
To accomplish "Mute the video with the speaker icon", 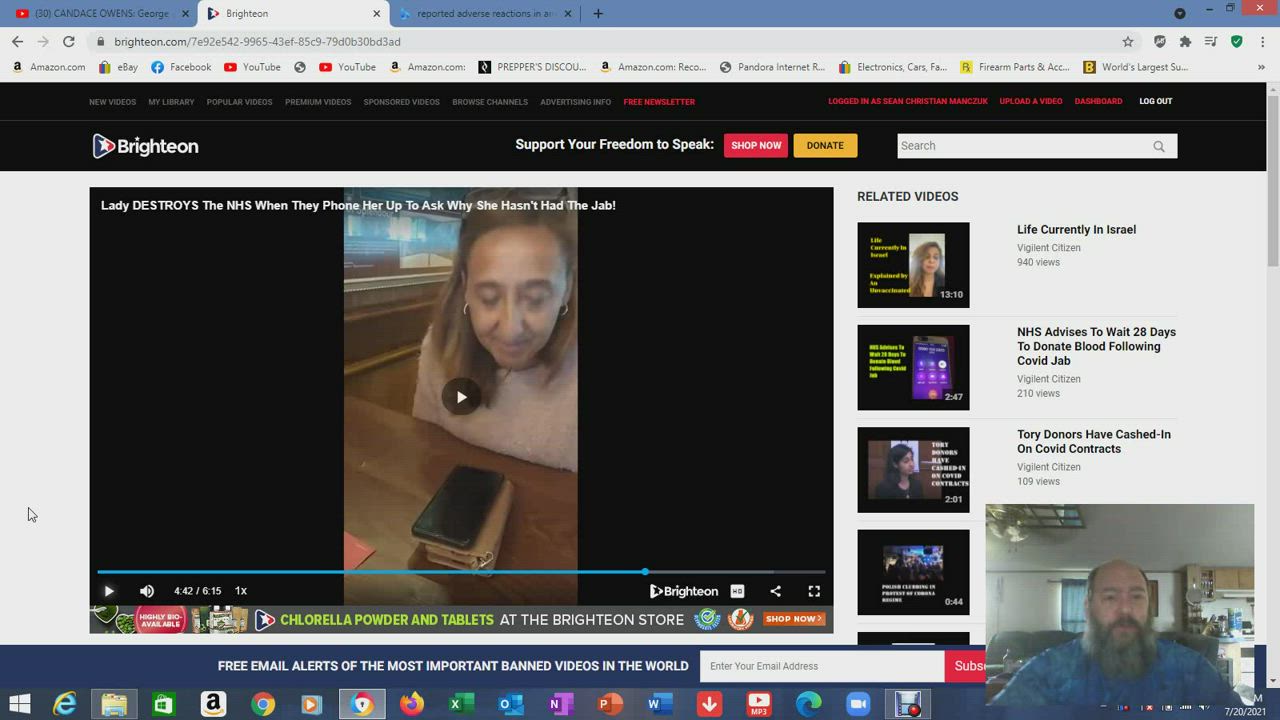I will coord(147,591).
